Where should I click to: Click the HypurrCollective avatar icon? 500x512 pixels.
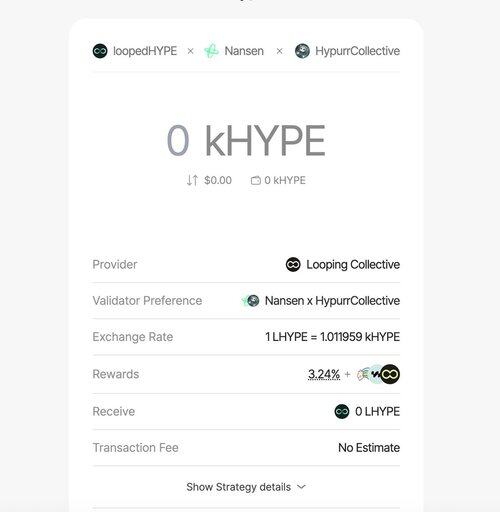[x=302, y=51]
